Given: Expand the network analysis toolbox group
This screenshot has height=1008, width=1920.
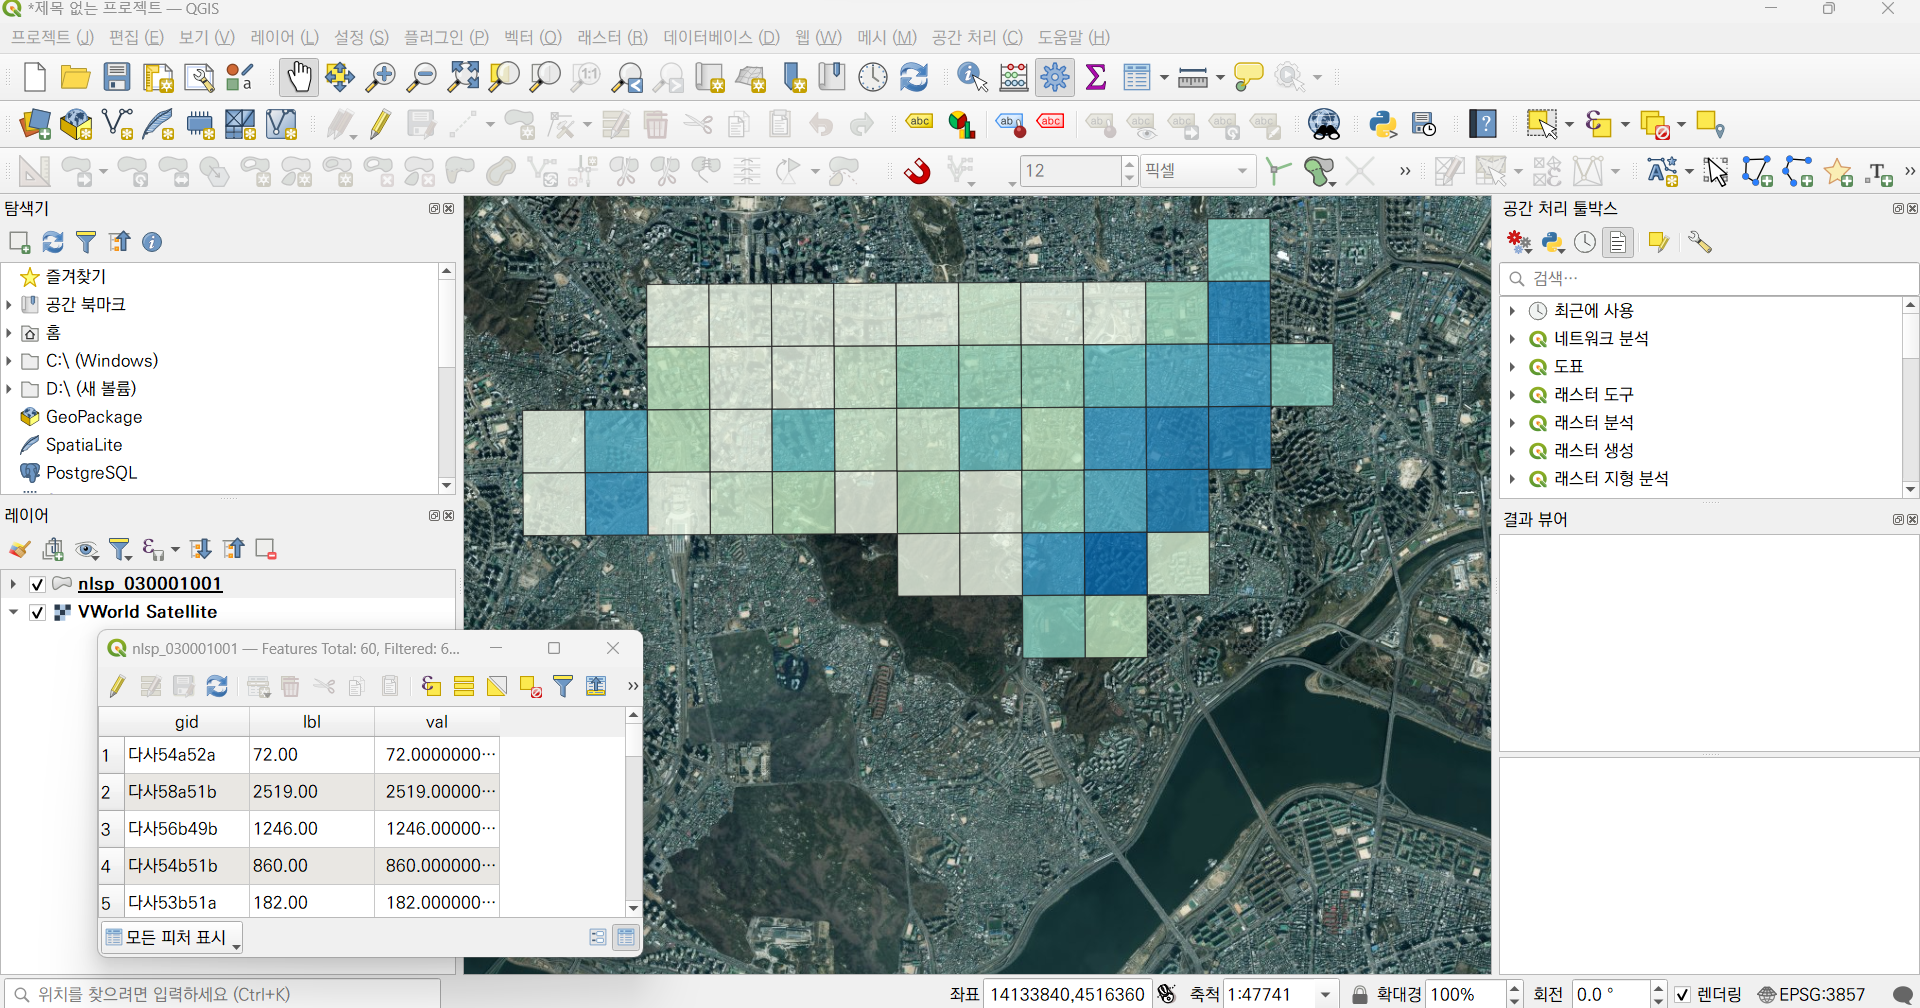Looking at the screenshot, I should point(1513,339).
